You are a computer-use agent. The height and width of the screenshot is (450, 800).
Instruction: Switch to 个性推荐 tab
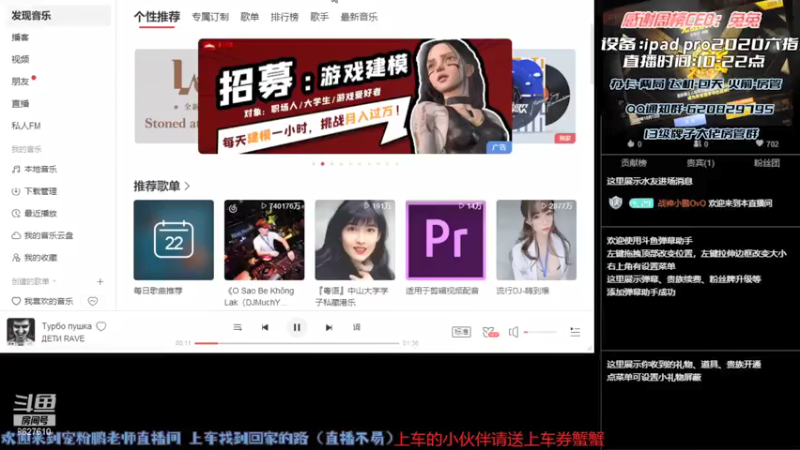[157, 17]
